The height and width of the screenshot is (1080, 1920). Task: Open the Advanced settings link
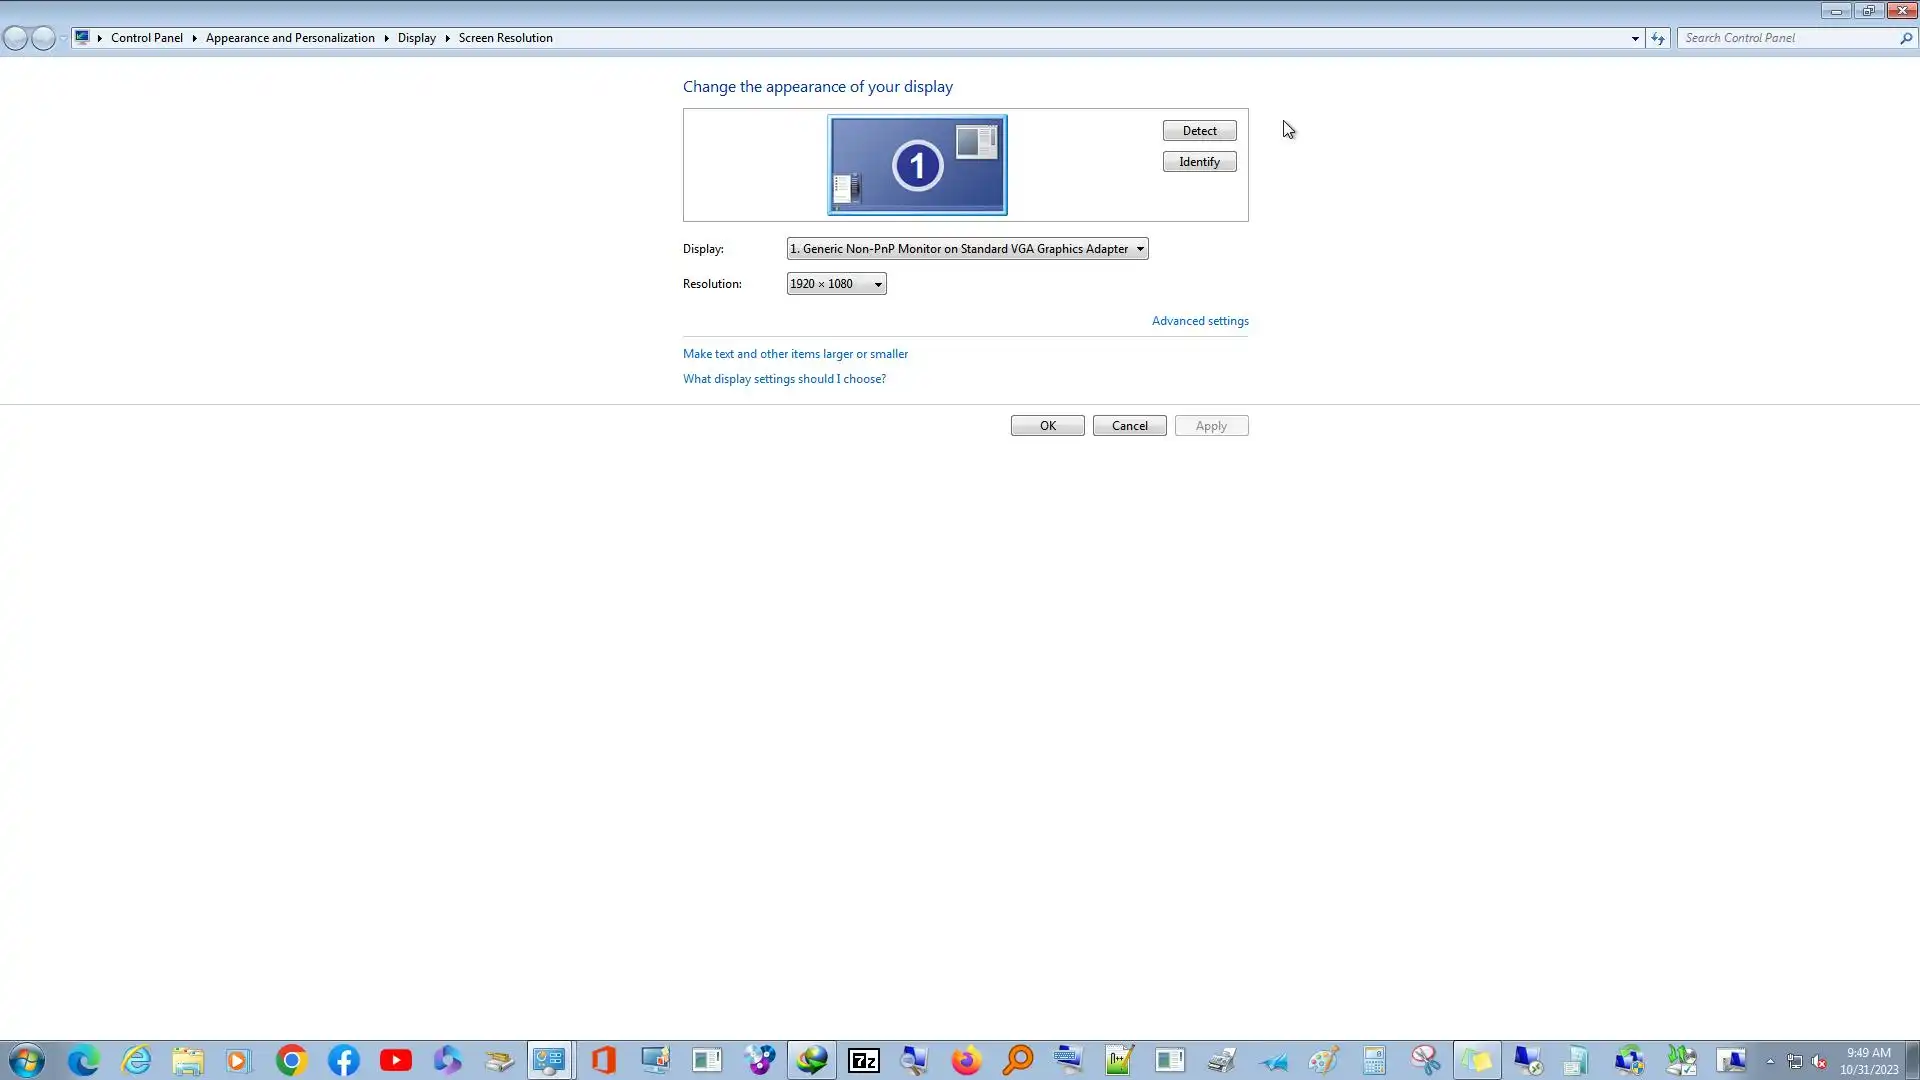coord(1199,321)
